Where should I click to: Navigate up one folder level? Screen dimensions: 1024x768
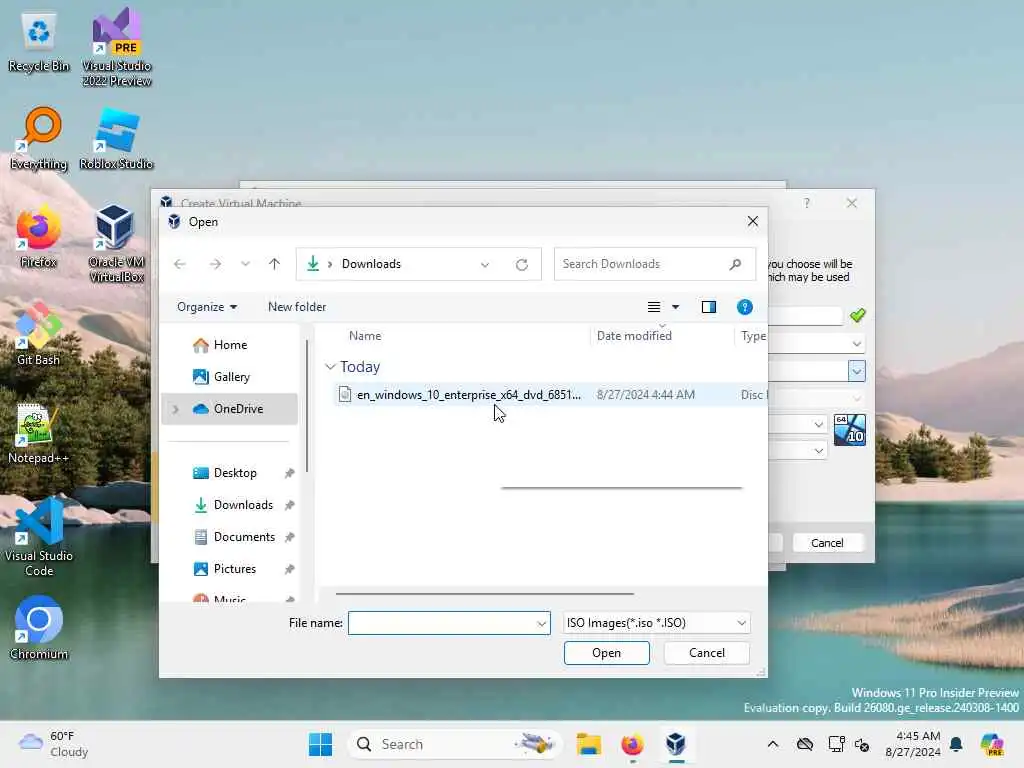[274, 264]
